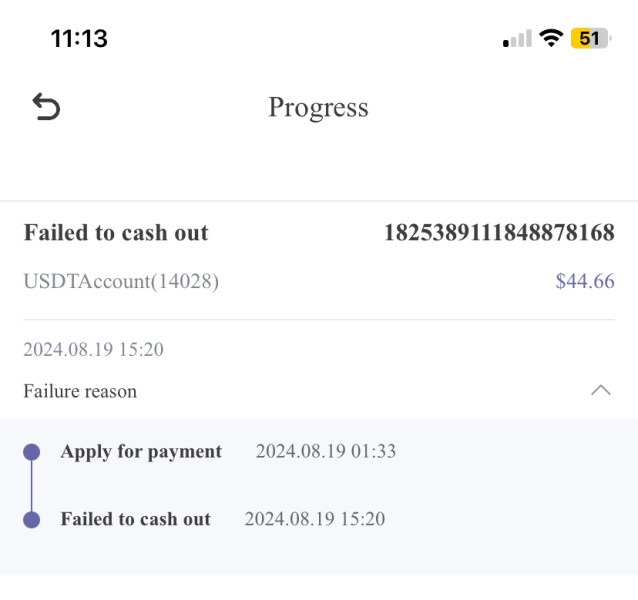638x600 pixels.
Task: Tap transaction ID 1825389111848878168
Action: [499, 233]
